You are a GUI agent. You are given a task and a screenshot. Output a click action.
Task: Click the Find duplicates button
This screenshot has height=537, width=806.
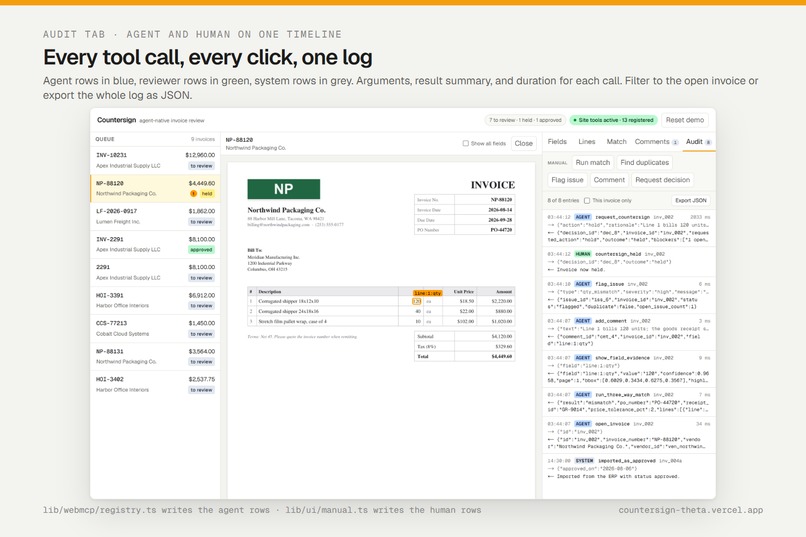(645, 162)
